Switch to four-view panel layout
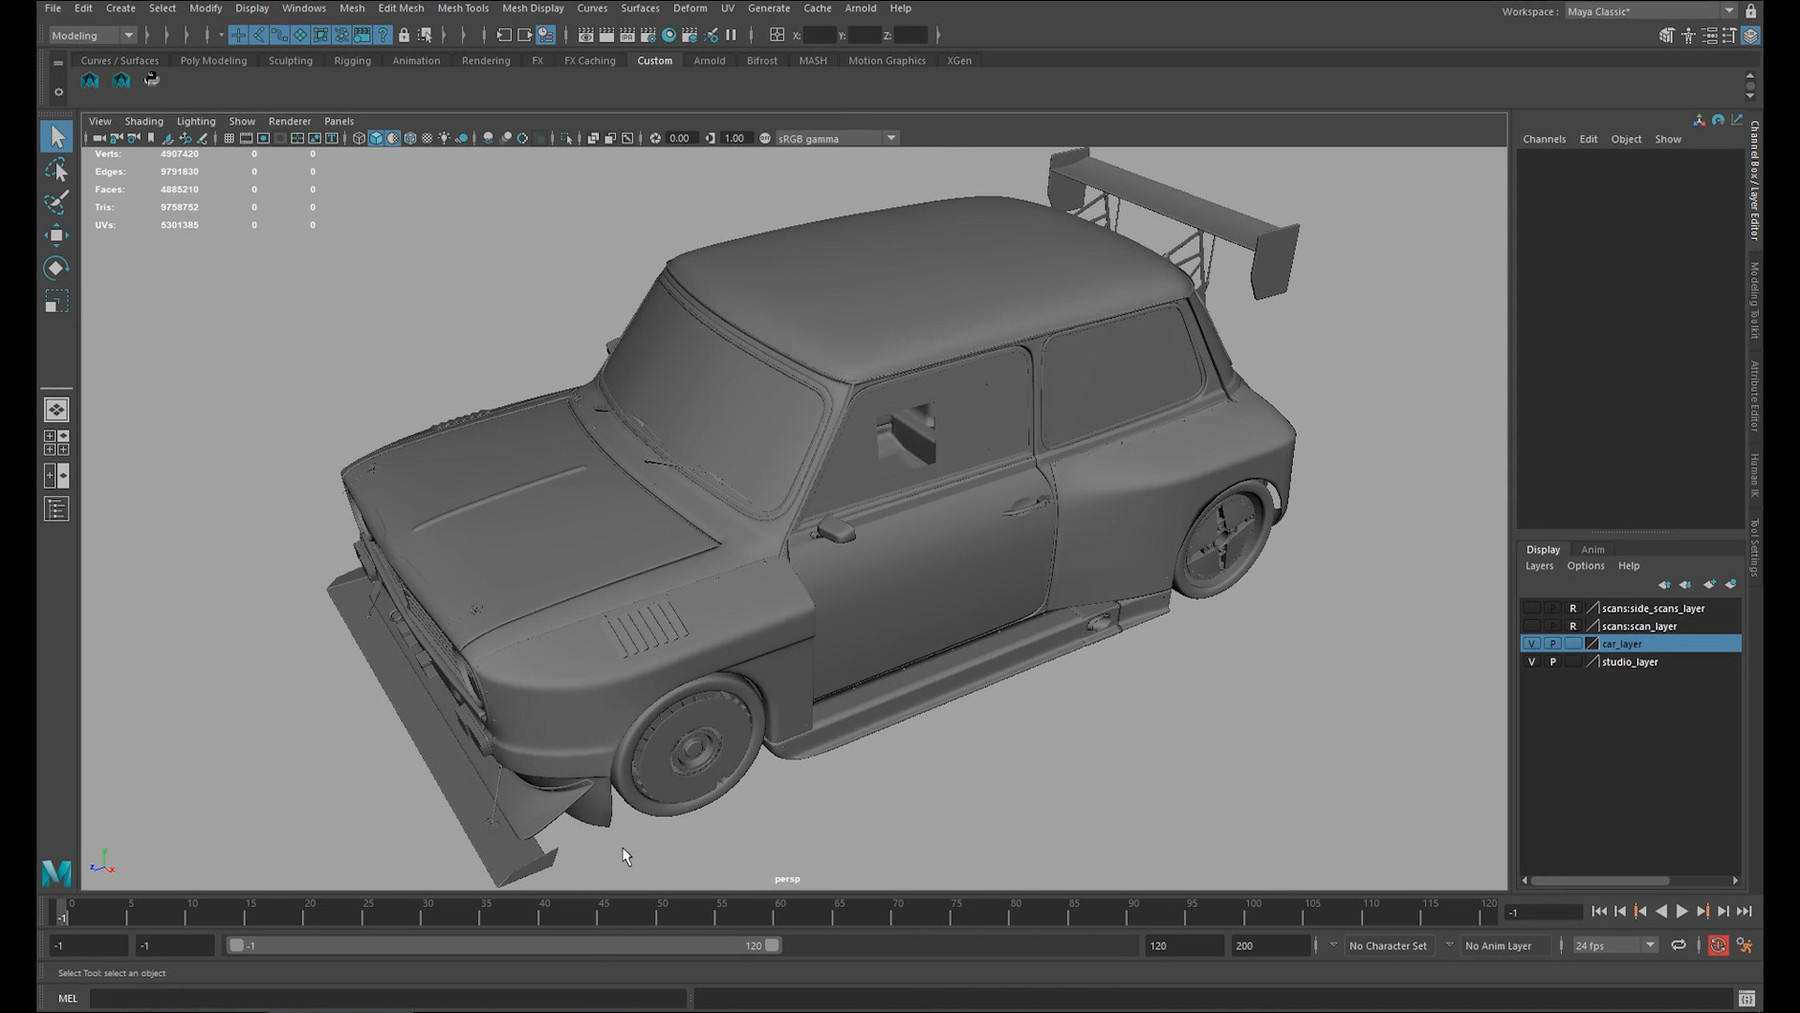The width and height of the screenshot is (1800, 1013). pos(57,443)
